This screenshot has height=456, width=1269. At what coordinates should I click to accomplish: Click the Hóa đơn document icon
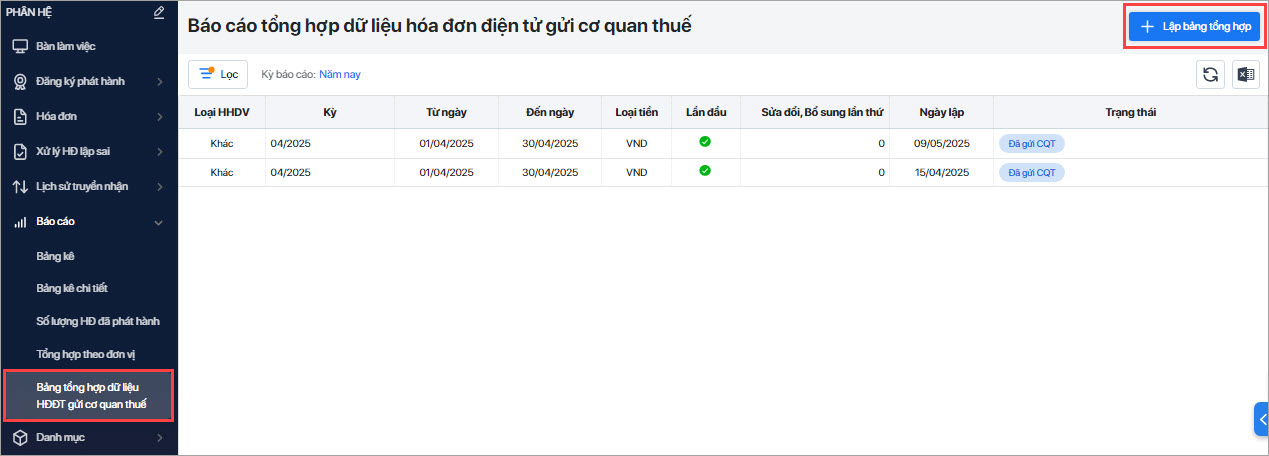(x=20, y=117)
